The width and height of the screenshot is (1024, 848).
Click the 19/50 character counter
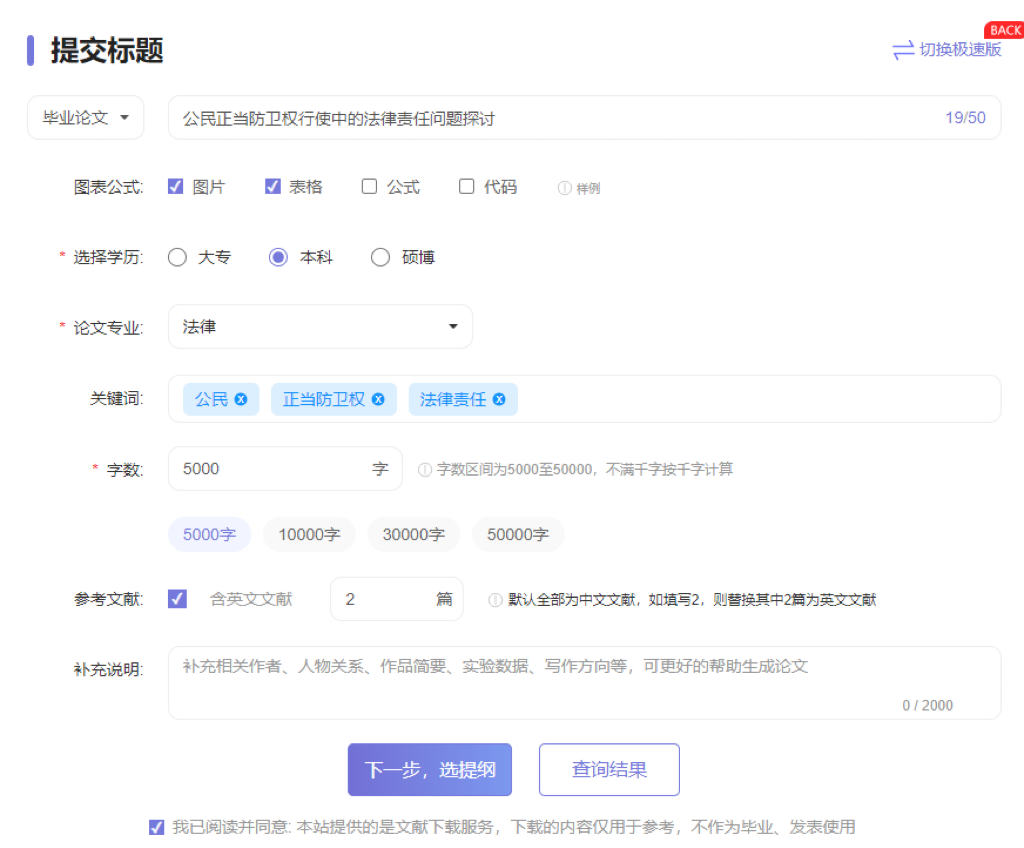[965, 118]
